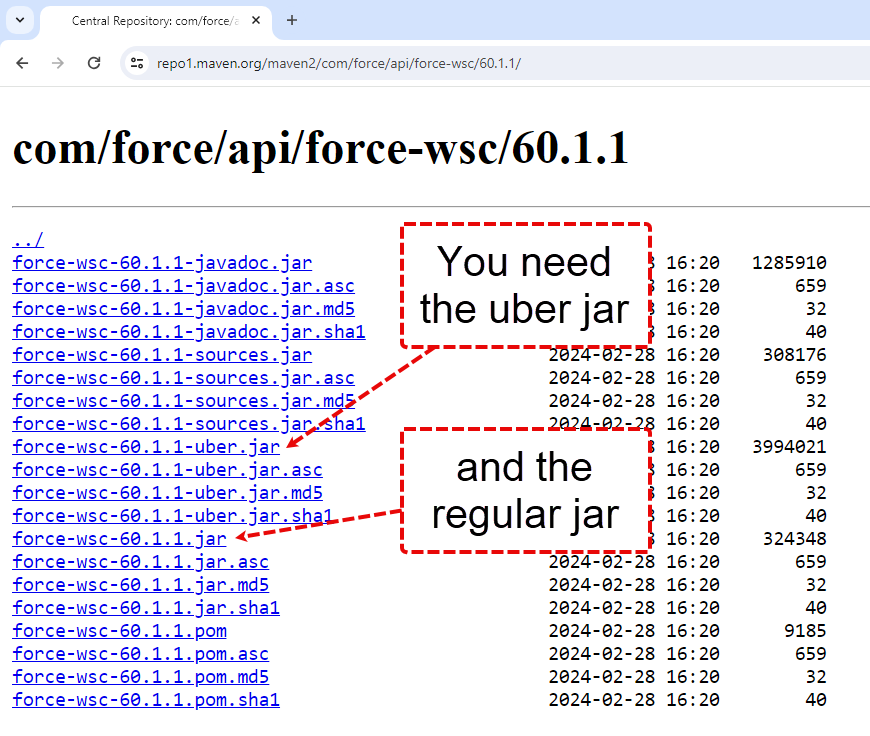The height and width of the screenshot is (736, 870).
Task: Navigate back to the previous page
Action: [x=22, y=62]
